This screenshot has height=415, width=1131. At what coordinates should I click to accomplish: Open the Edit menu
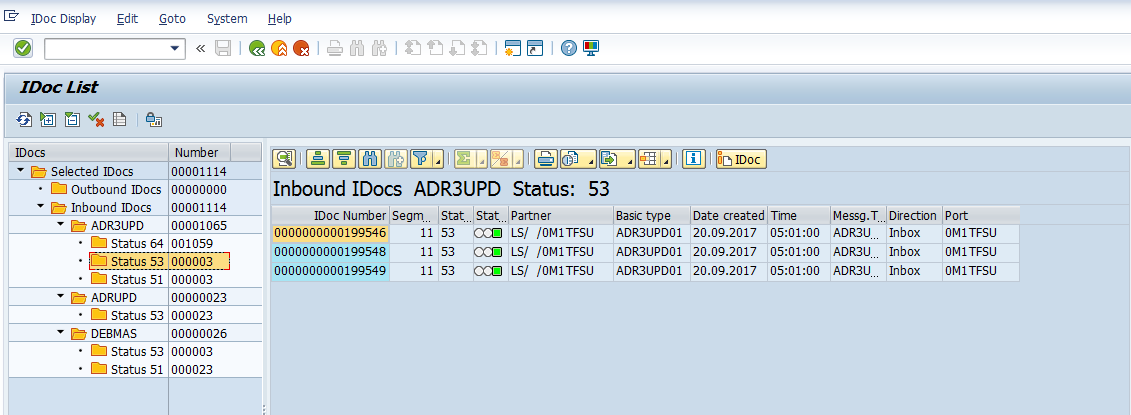coord(127,19)
